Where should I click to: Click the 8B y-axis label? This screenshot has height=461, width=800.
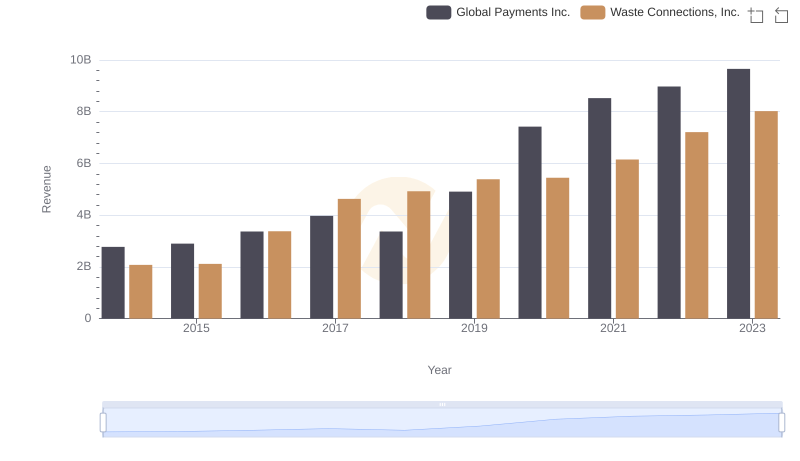coord(84,111)
